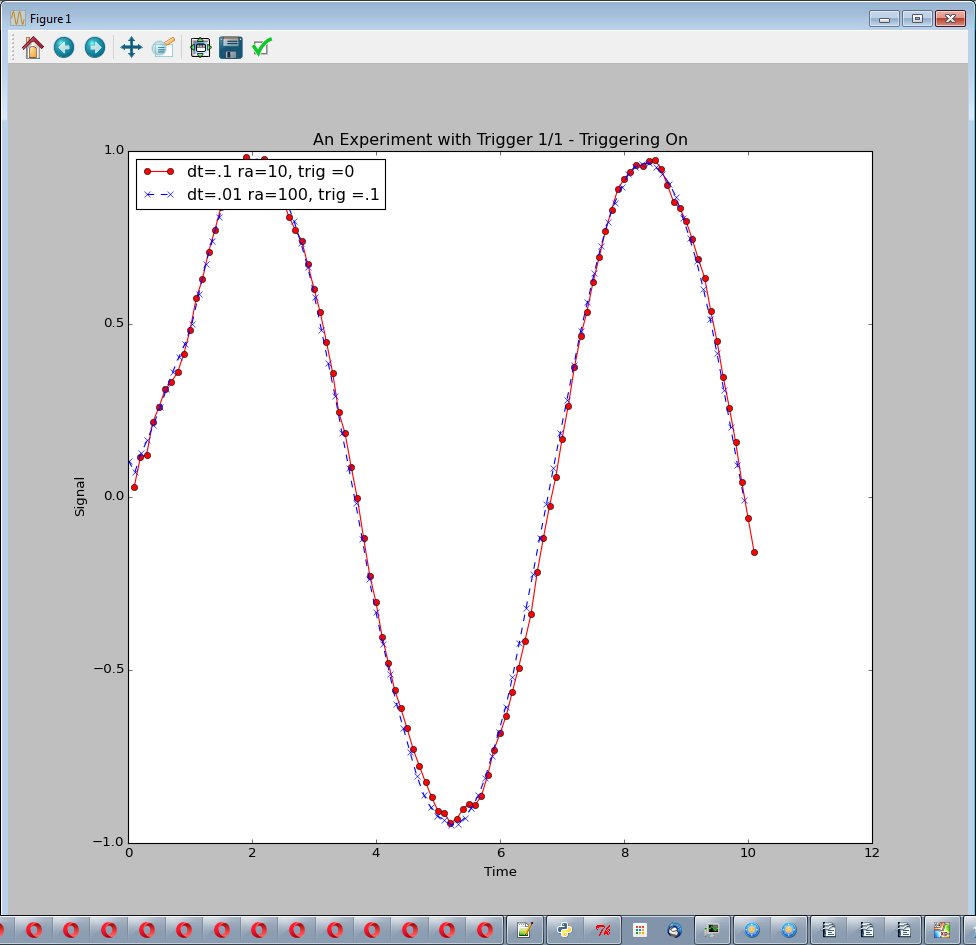Reset the plot to original view with Home
The image size is (976, 945).
point(32,47)
